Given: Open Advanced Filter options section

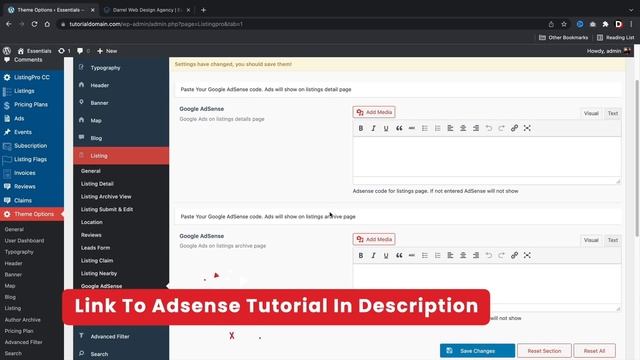Looking at the screenshot, I should click(121, 336).
